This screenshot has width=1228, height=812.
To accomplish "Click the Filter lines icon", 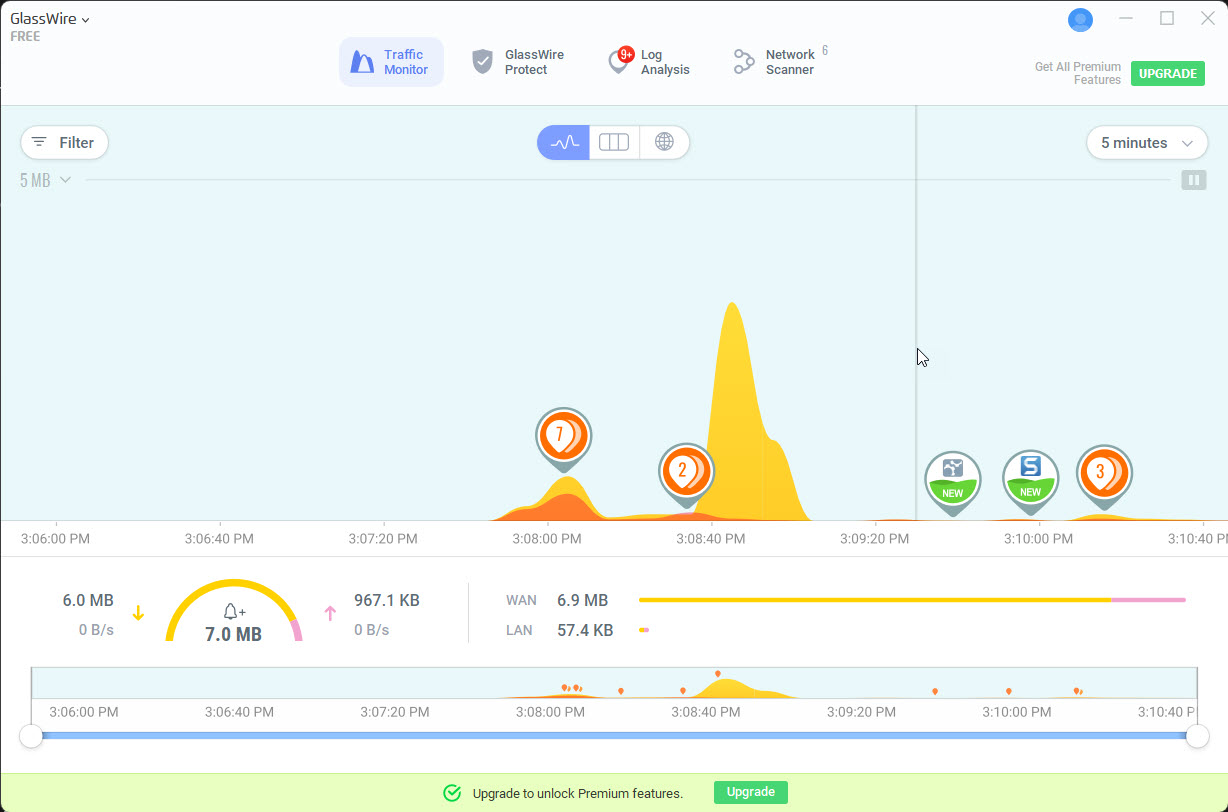I will [x=39, y=143].
